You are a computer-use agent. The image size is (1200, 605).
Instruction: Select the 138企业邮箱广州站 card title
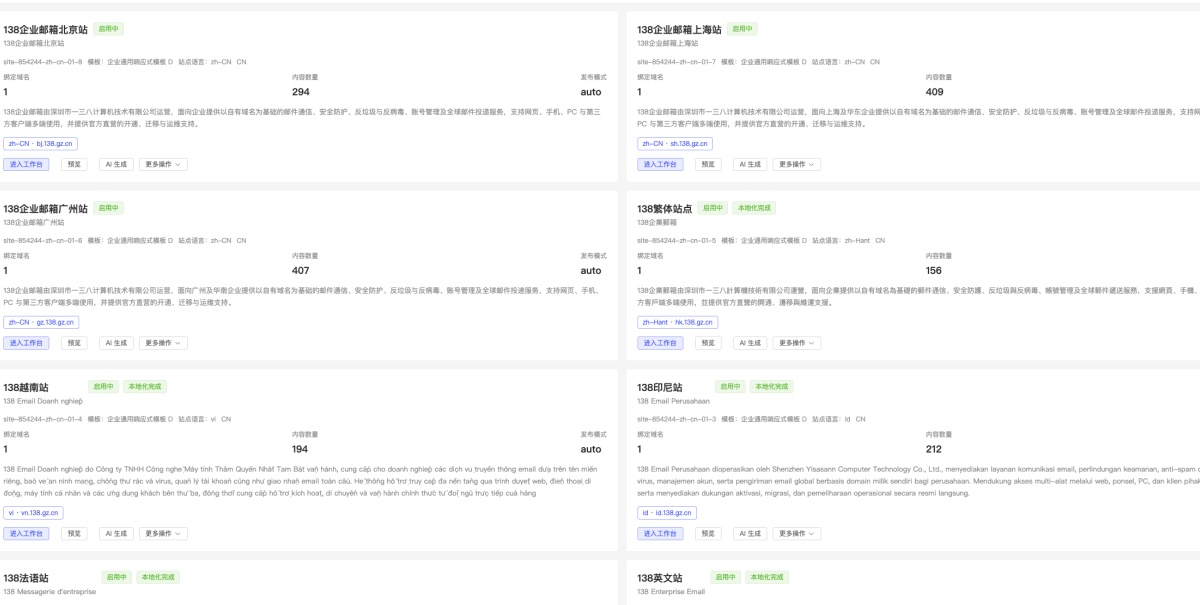[45, 209]
